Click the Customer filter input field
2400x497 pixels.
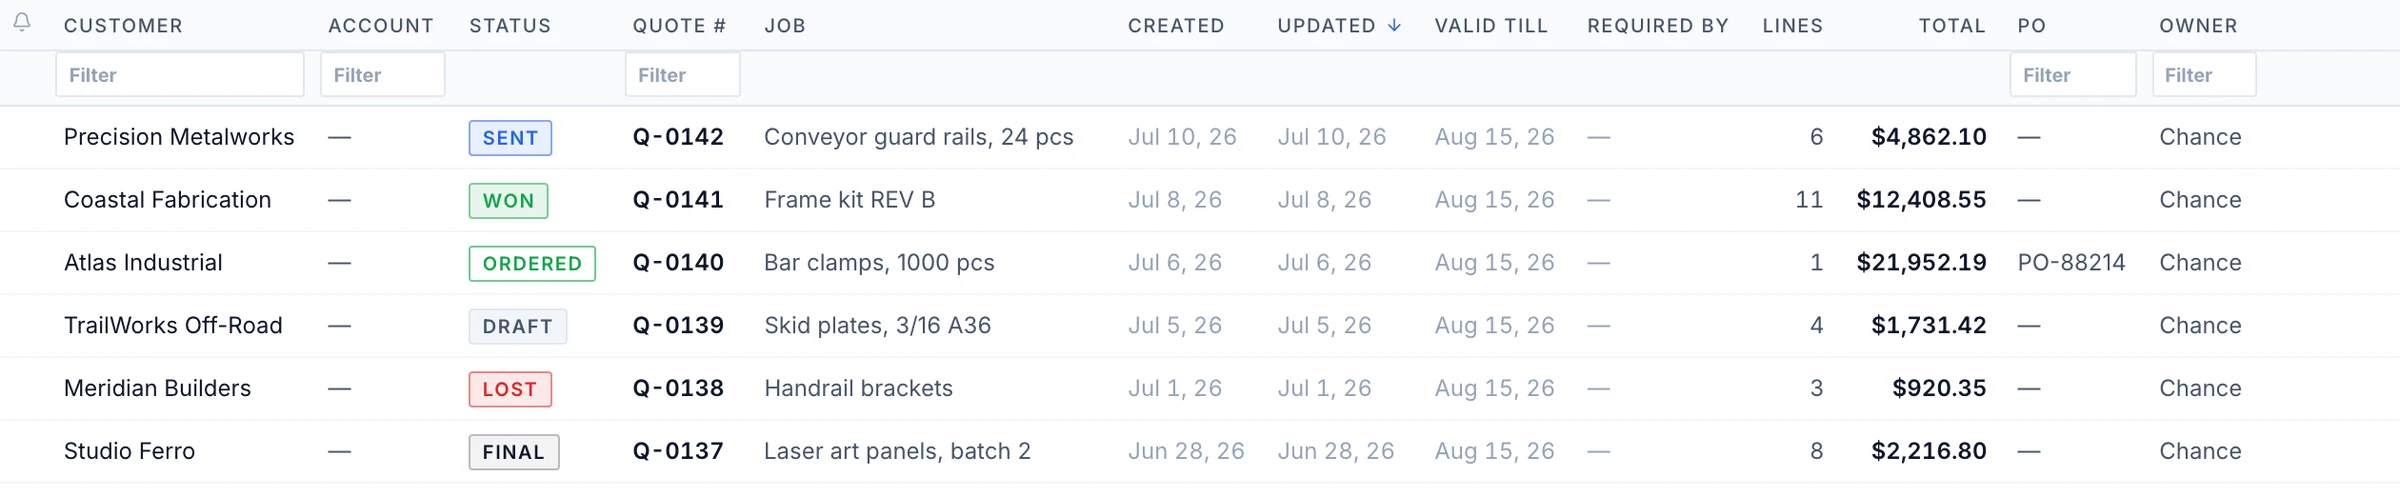pos(180,75)
